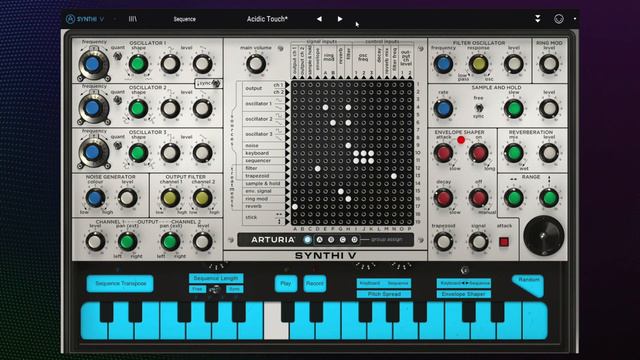The image size is (640, 360).
Task: Click the red square attack button
Action: (x=504, y=242)
